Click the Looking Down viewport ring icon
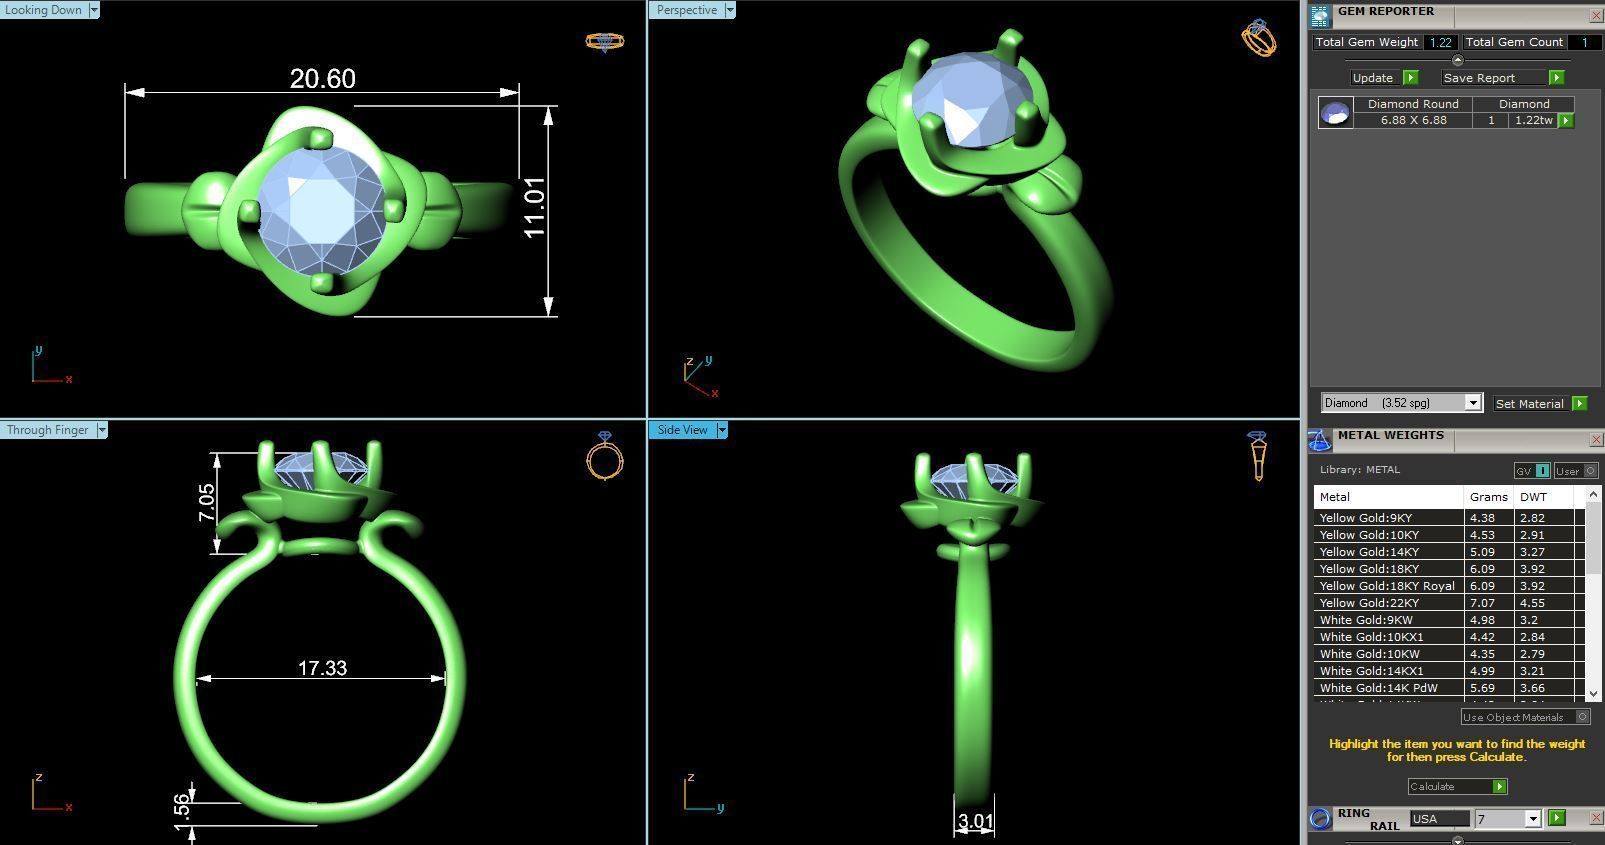Image resolution: width=1605 pixels, height=845 pixels. [605, 42]
